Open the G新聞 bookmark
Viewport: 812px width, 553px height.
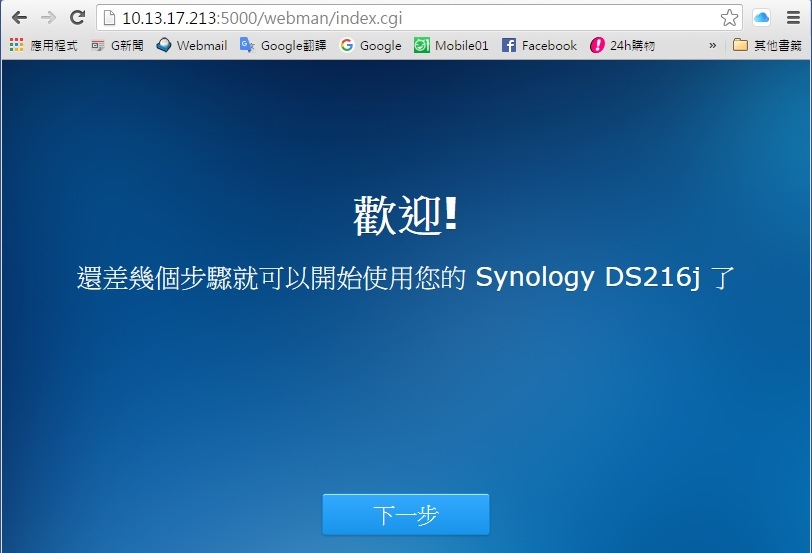click(117, 46)
